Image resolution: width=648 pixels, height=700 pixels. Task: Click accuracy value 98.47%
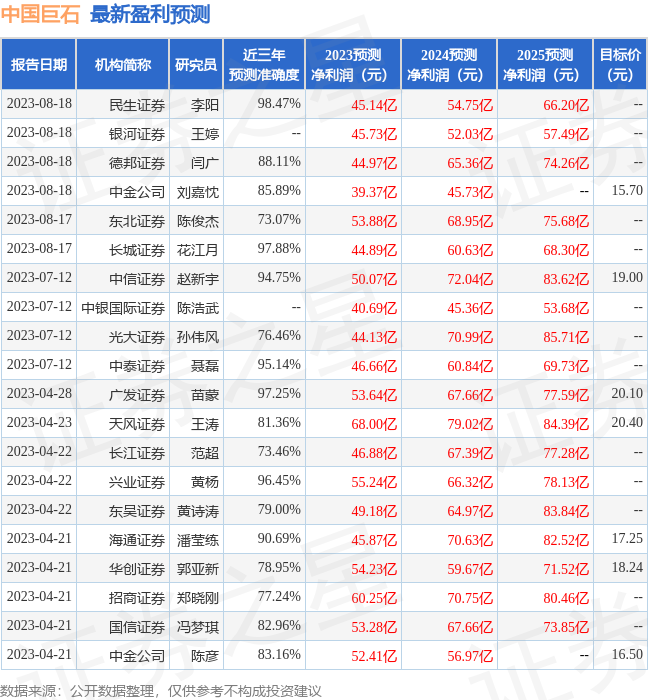click(x=279, y=104)
